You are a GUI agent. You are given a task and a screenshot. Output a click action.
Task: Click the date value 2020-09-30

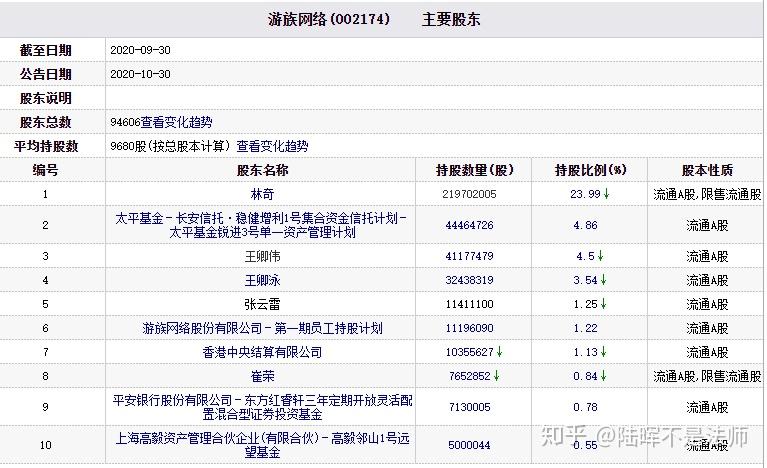tap(140, 50)
